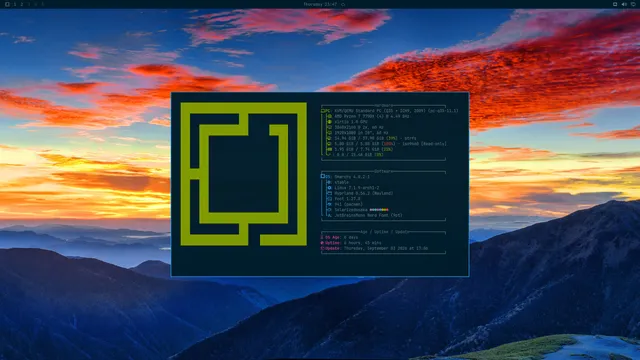The width and height of the screenshot is (640, 360).
Task: Click the '[Read-only]' text on iso9660 row
Action: (434, 144)
